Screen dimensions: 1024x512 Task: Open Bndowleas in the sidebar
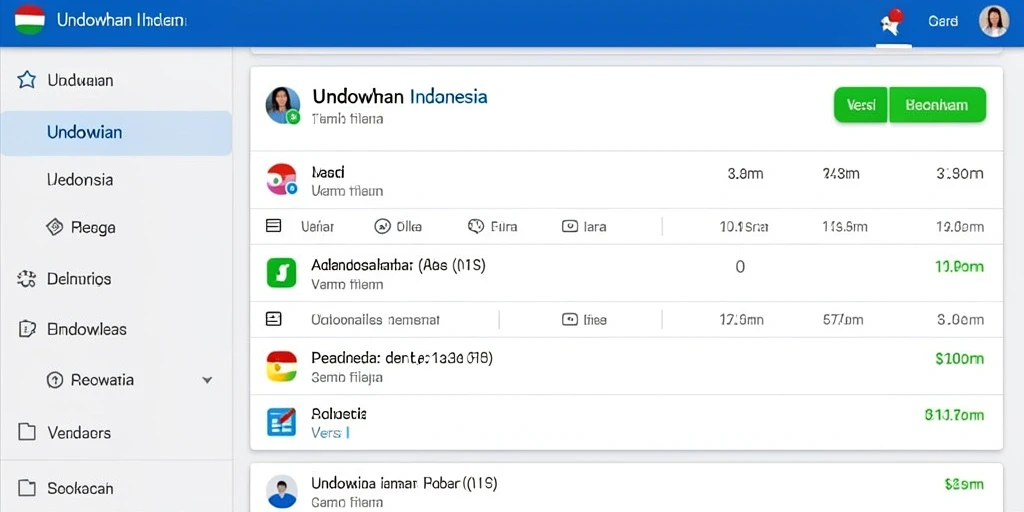[x=87, y=329]
